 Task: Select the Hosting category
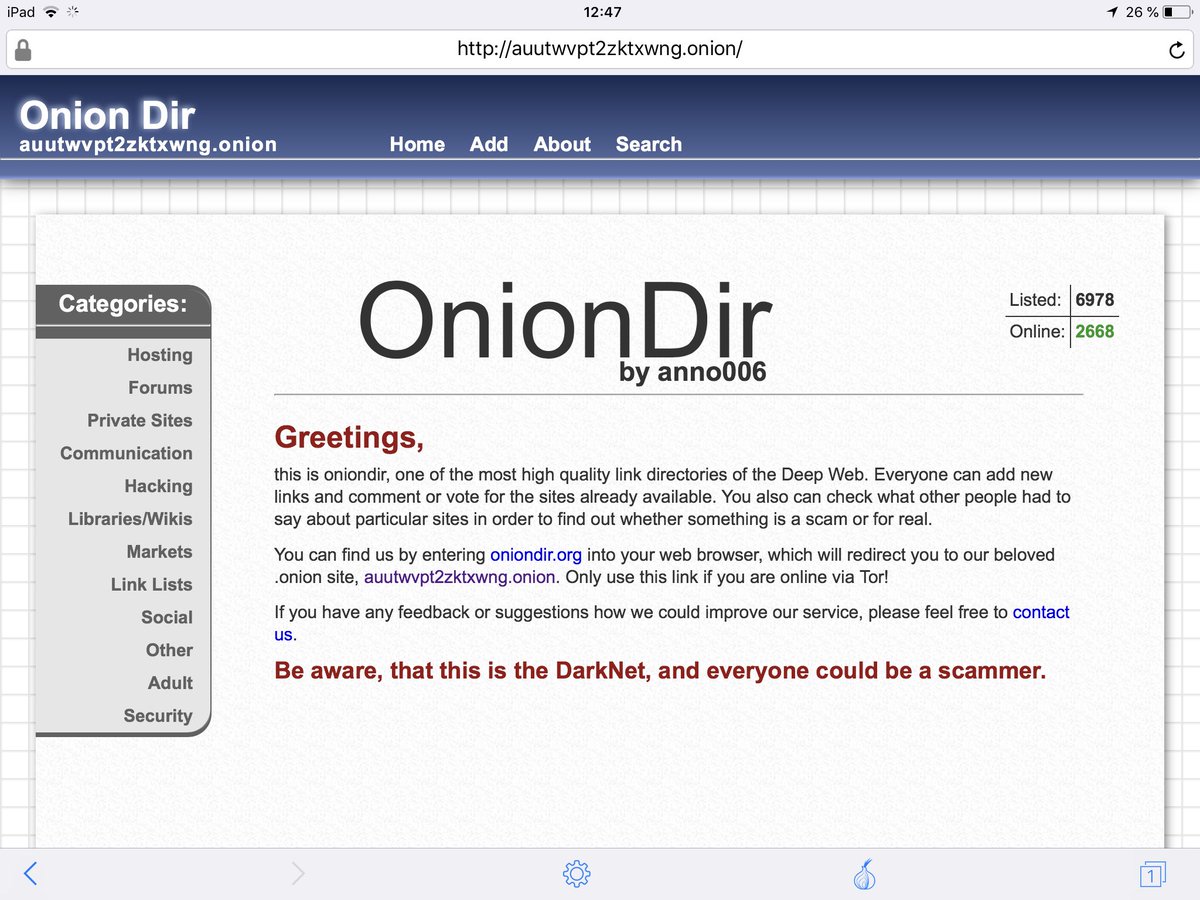click(160, 355)
